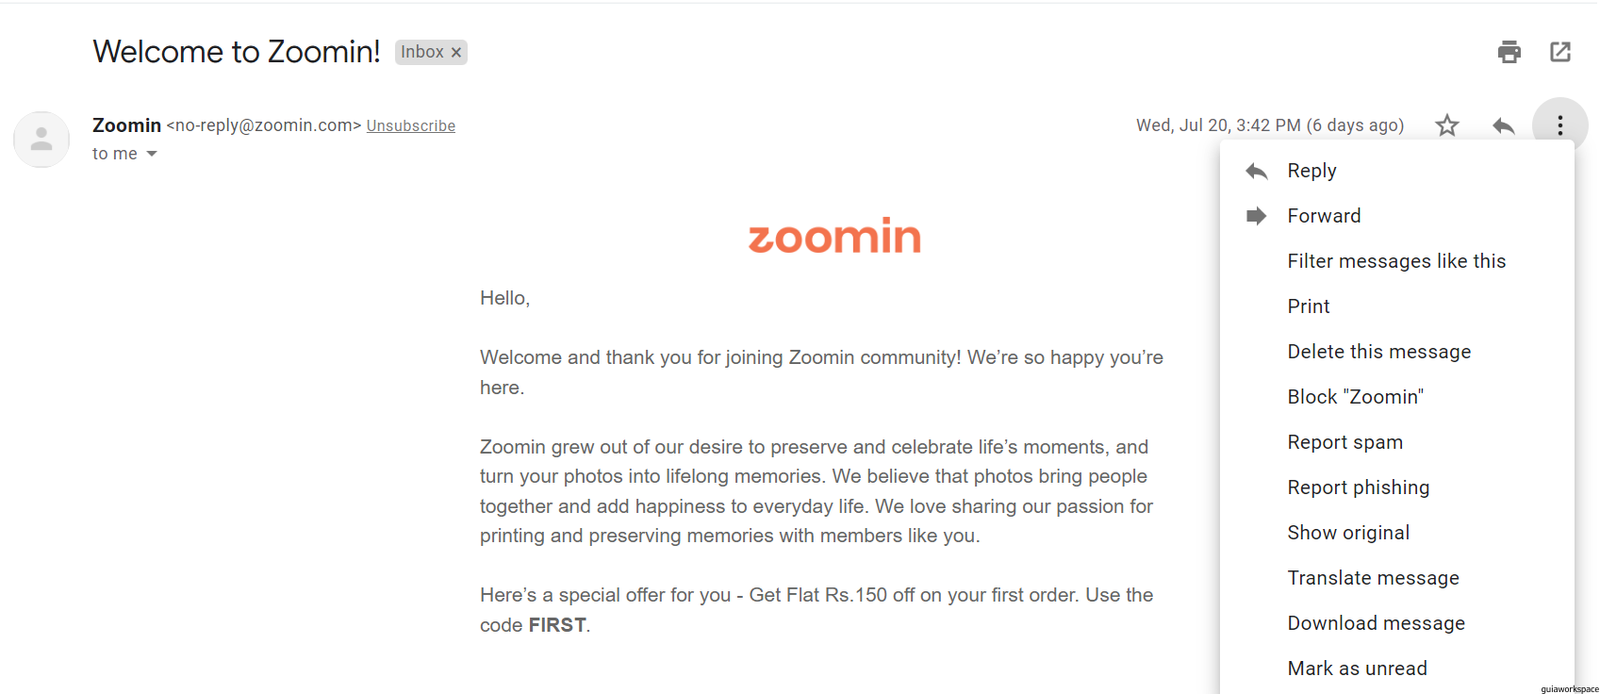Open email in new window icon
The width and height of the screenshot is (1600, 694).
coord(1560,52)
